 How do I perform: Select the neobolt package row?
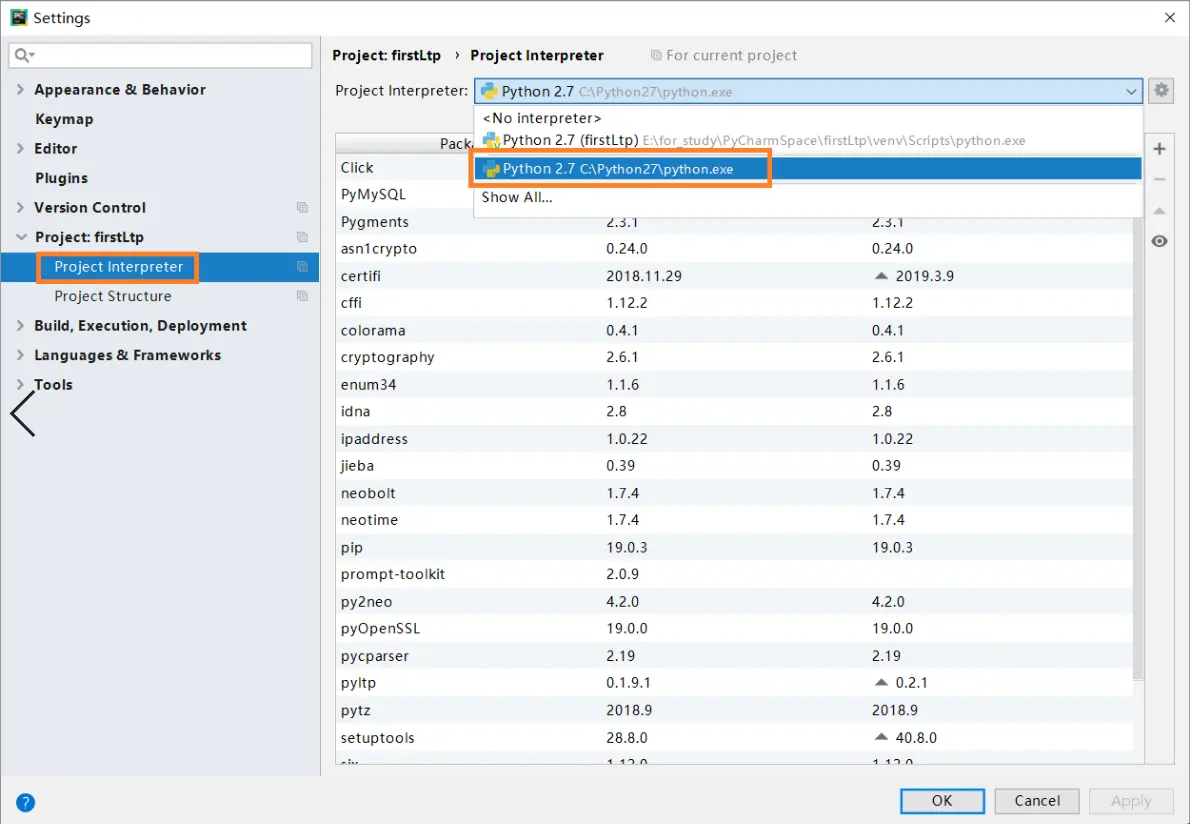(x=735, y=493)
